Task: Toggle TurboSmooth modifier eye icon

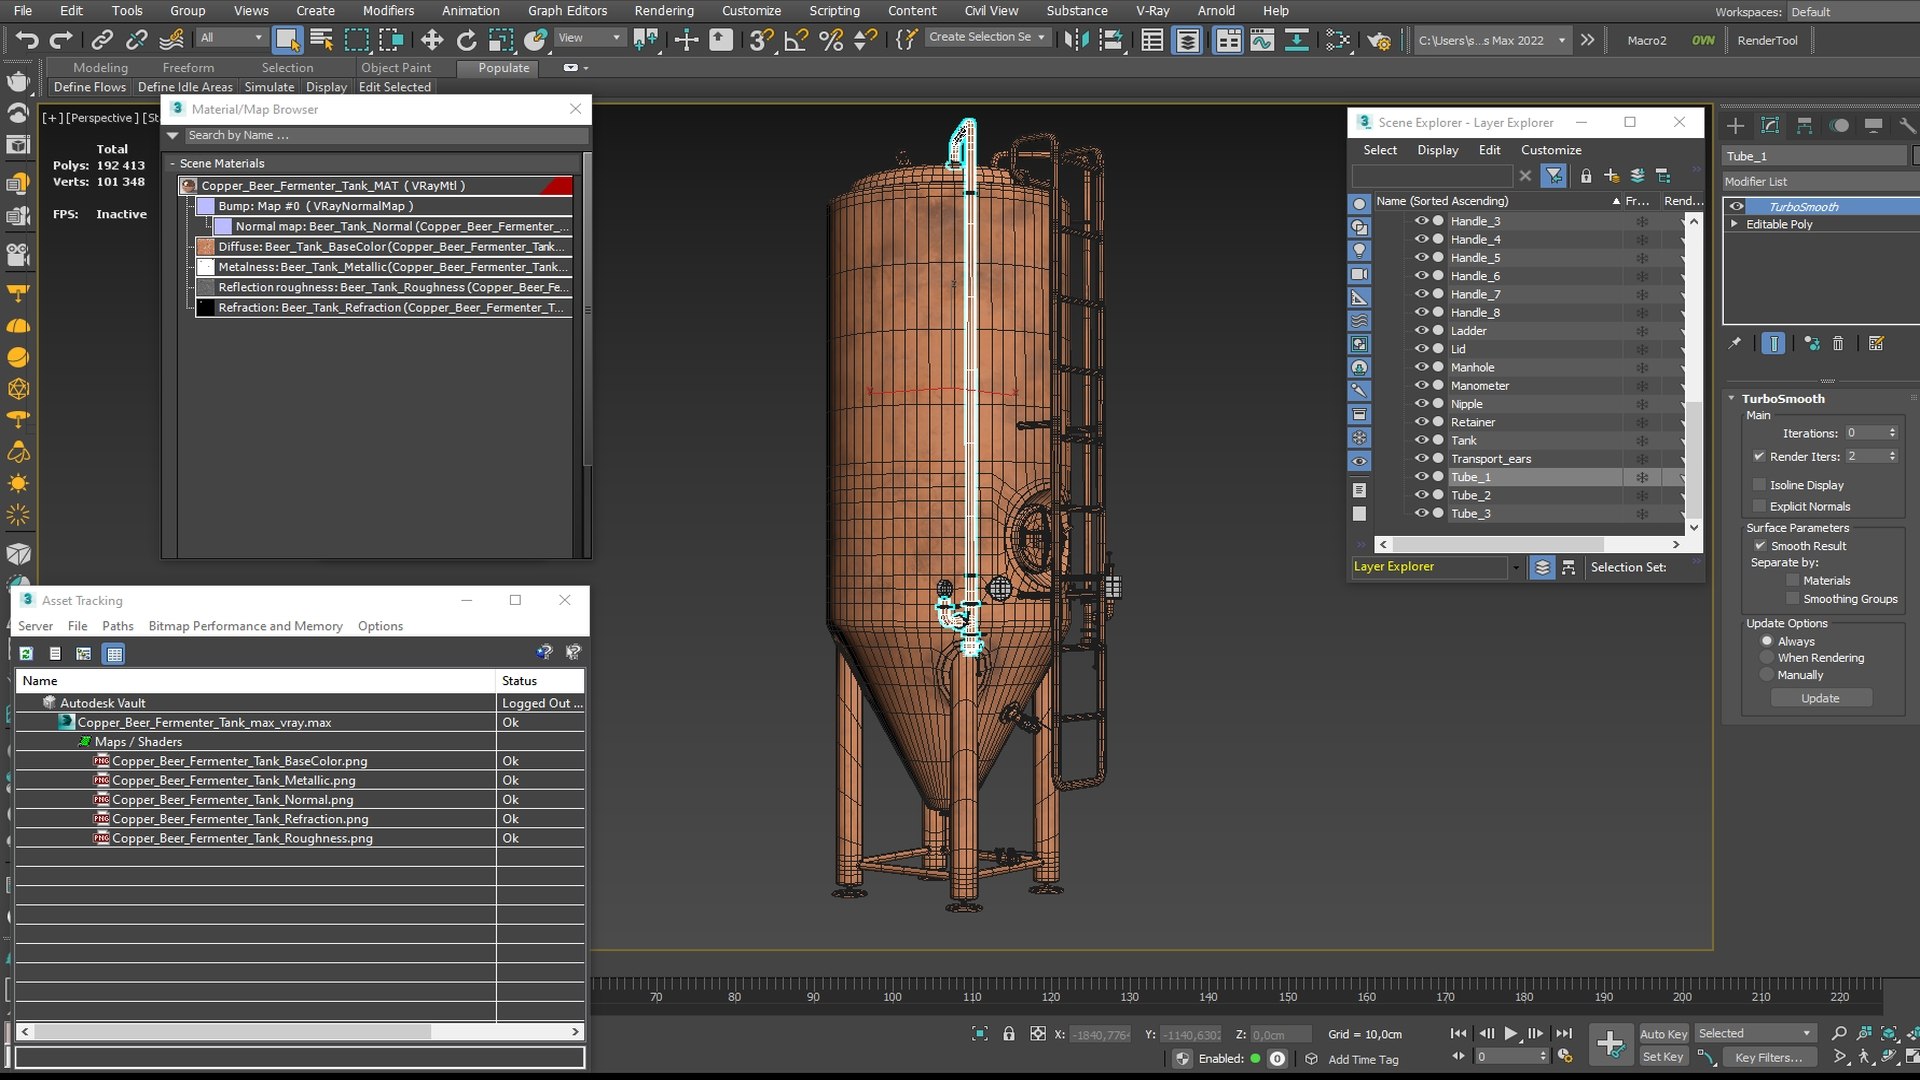Action: coord(1736,206)
